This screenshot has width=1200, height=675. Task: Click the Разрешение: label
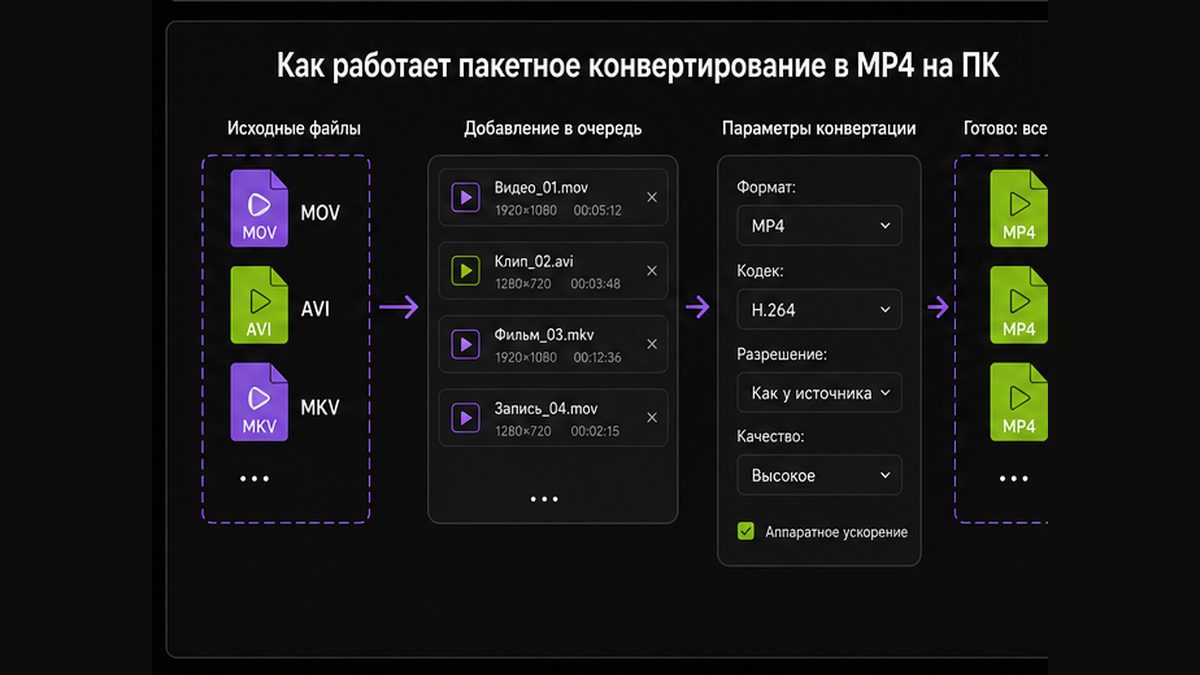(782, 354)
